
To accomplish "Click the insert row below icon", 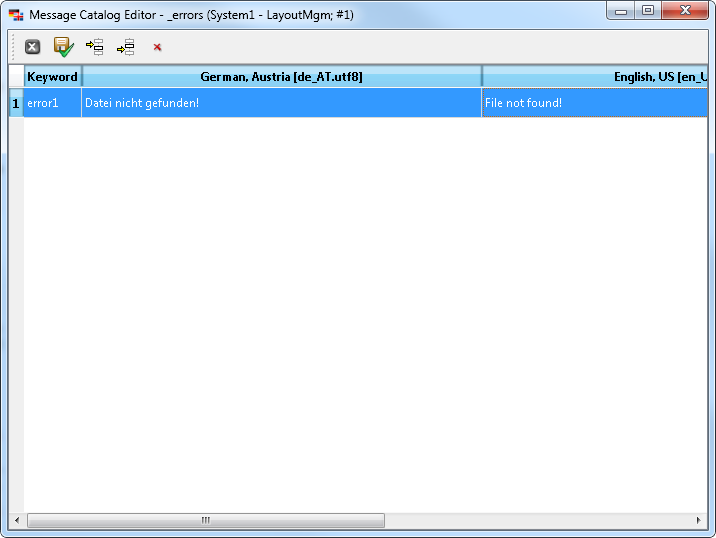I will (126, 47).
